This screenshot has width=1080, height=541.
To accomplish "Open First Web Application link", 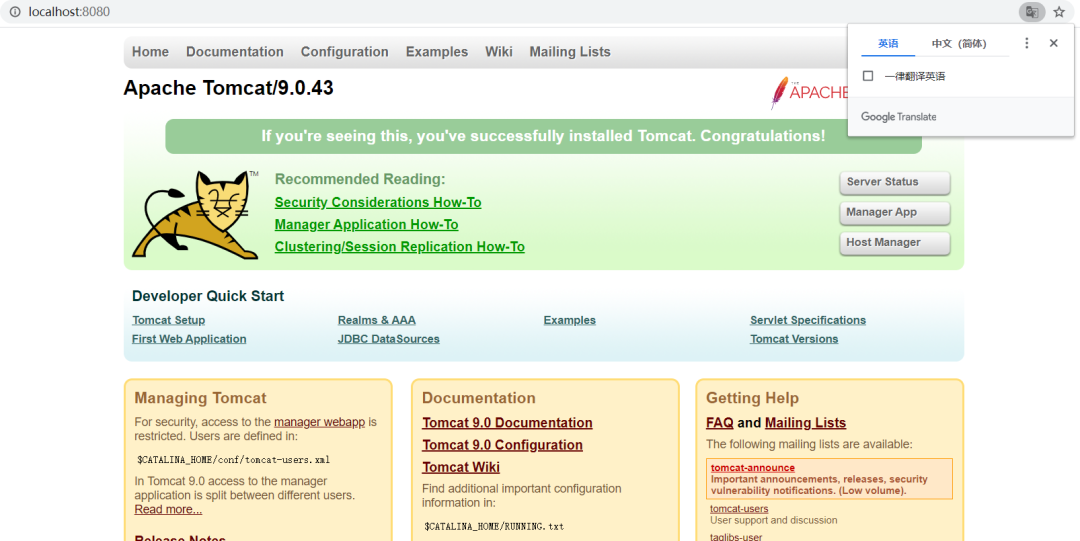I will [x=189, y=339].
